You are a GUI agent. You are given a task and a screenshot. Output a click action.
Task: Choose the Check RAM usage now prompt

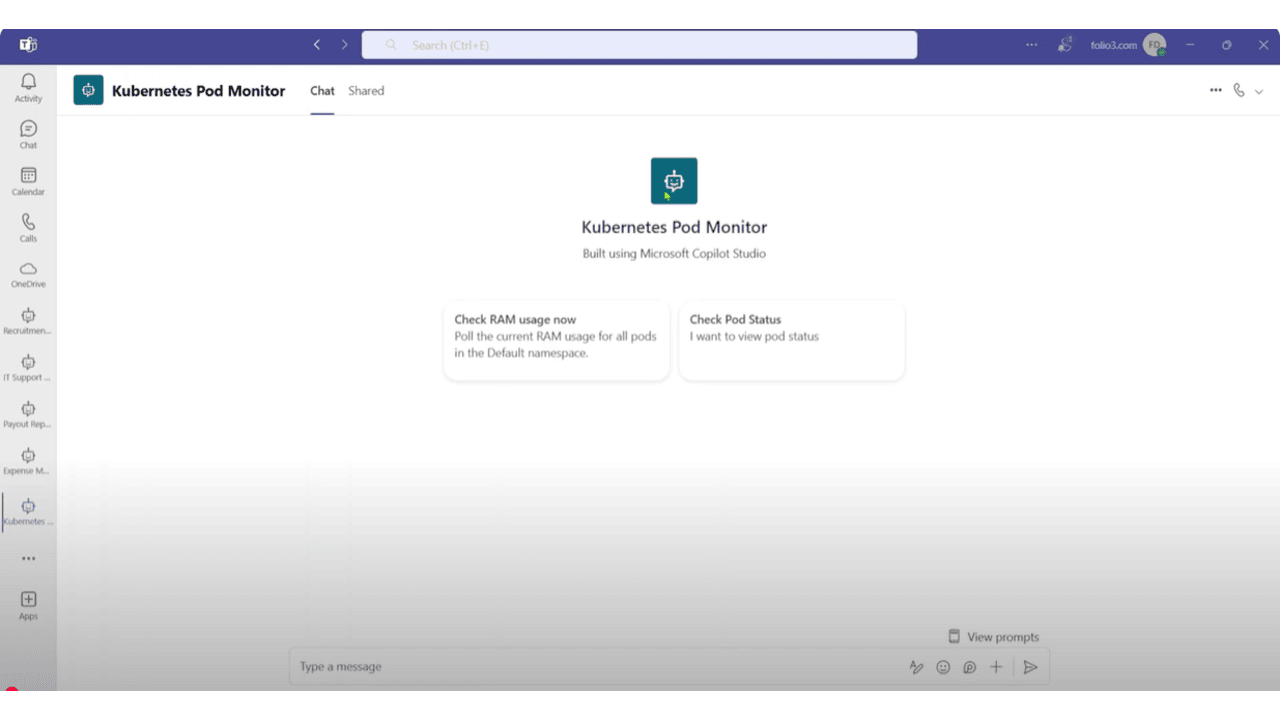click(556, 340)
